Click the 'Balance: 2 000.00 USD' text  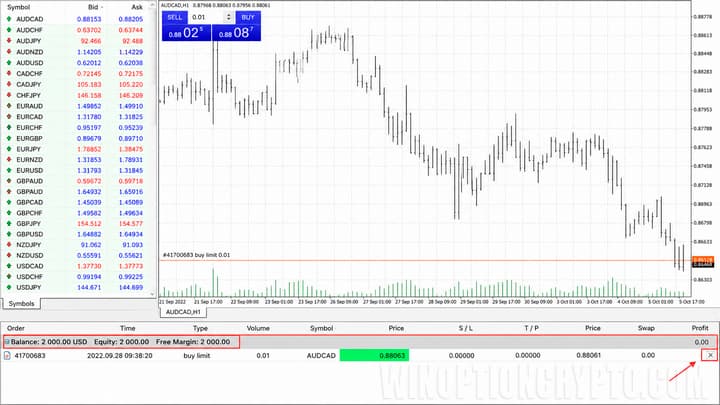pos(49,342)
